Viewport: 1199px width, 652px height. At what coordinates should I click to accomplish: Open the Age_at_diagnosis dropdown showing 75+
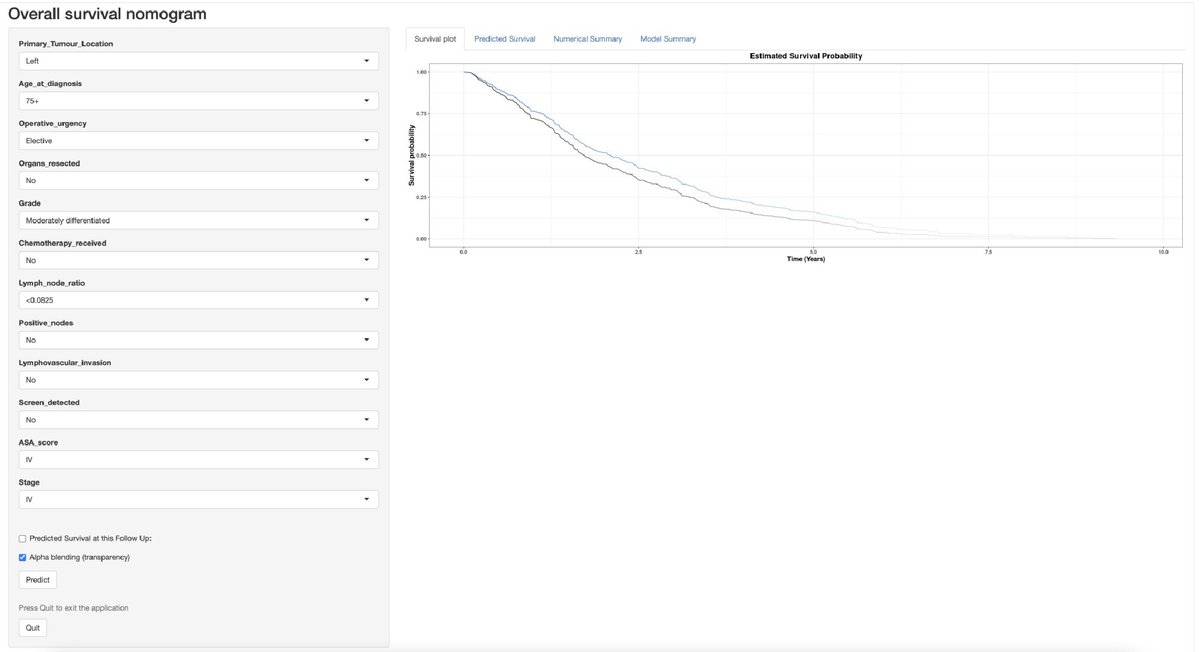click(198, 101)
